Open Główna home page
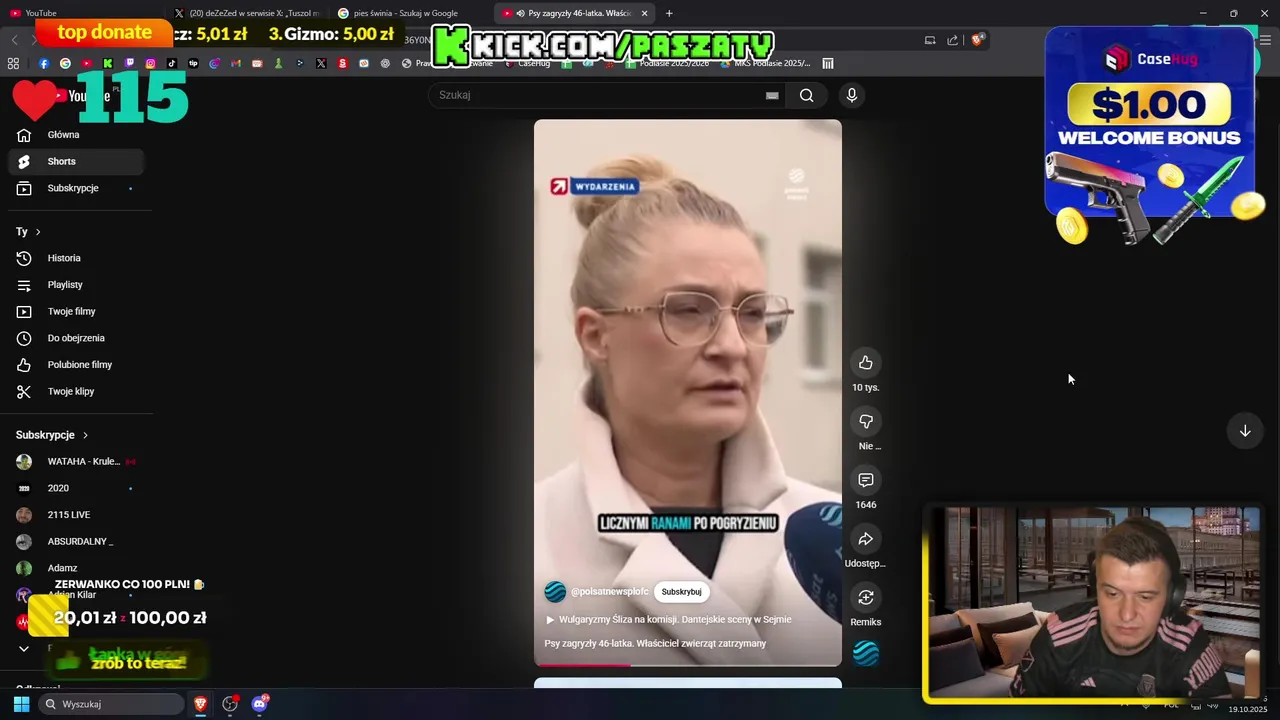 pos(76,135)
